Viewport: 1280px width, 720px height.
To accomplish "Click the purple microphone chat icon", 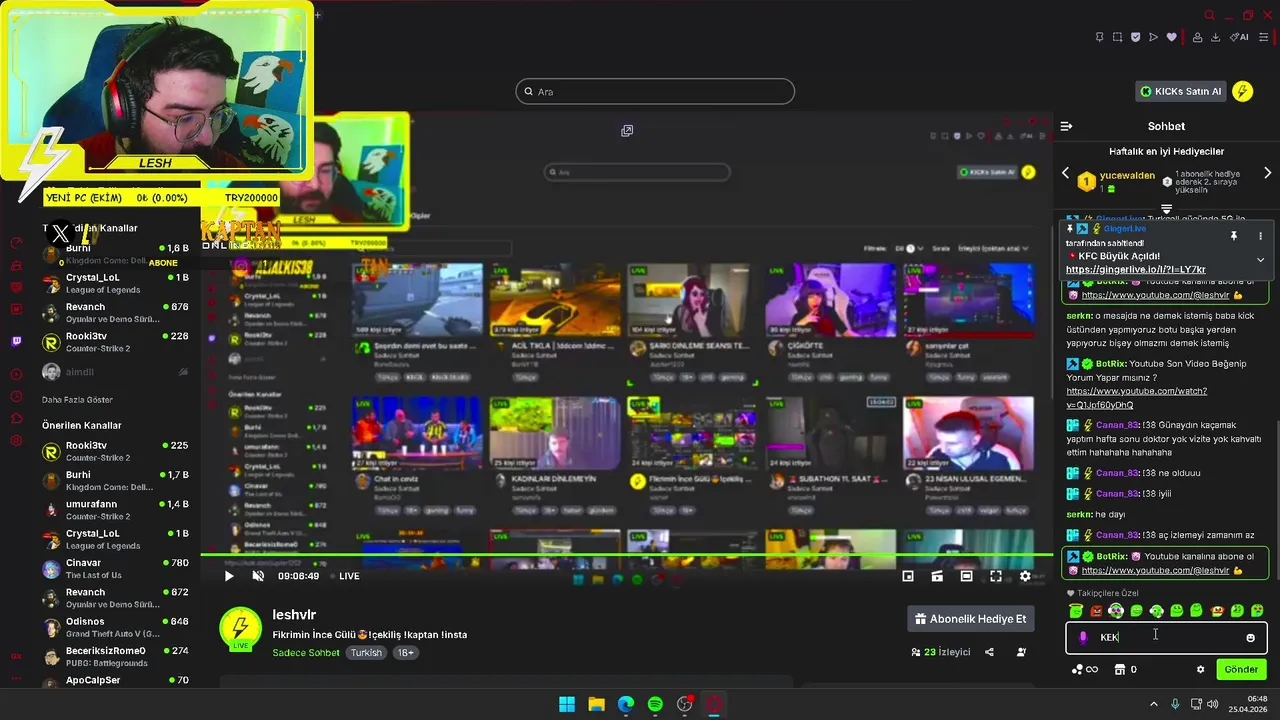I will coord(1083,638).
